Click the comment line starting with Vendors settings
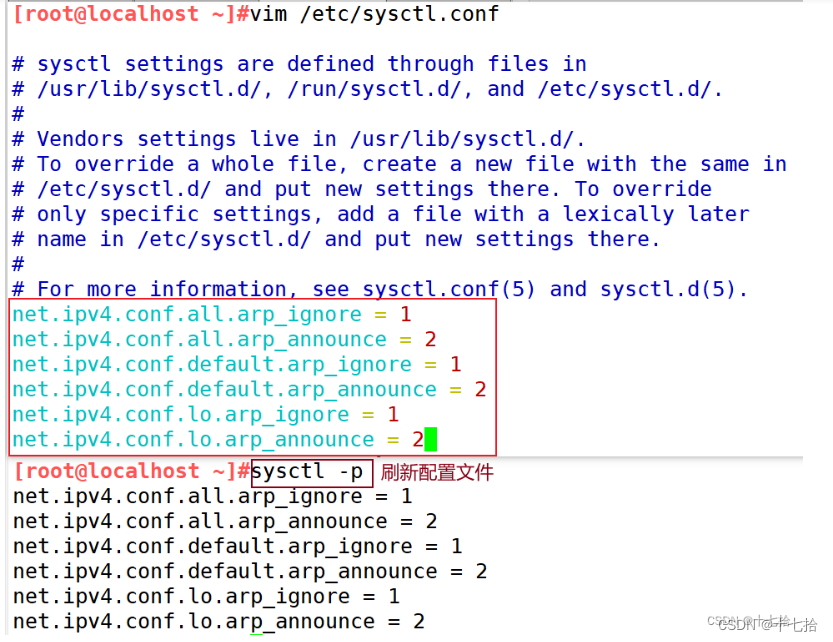Viewport: 833px width, 642px height. 299,139
